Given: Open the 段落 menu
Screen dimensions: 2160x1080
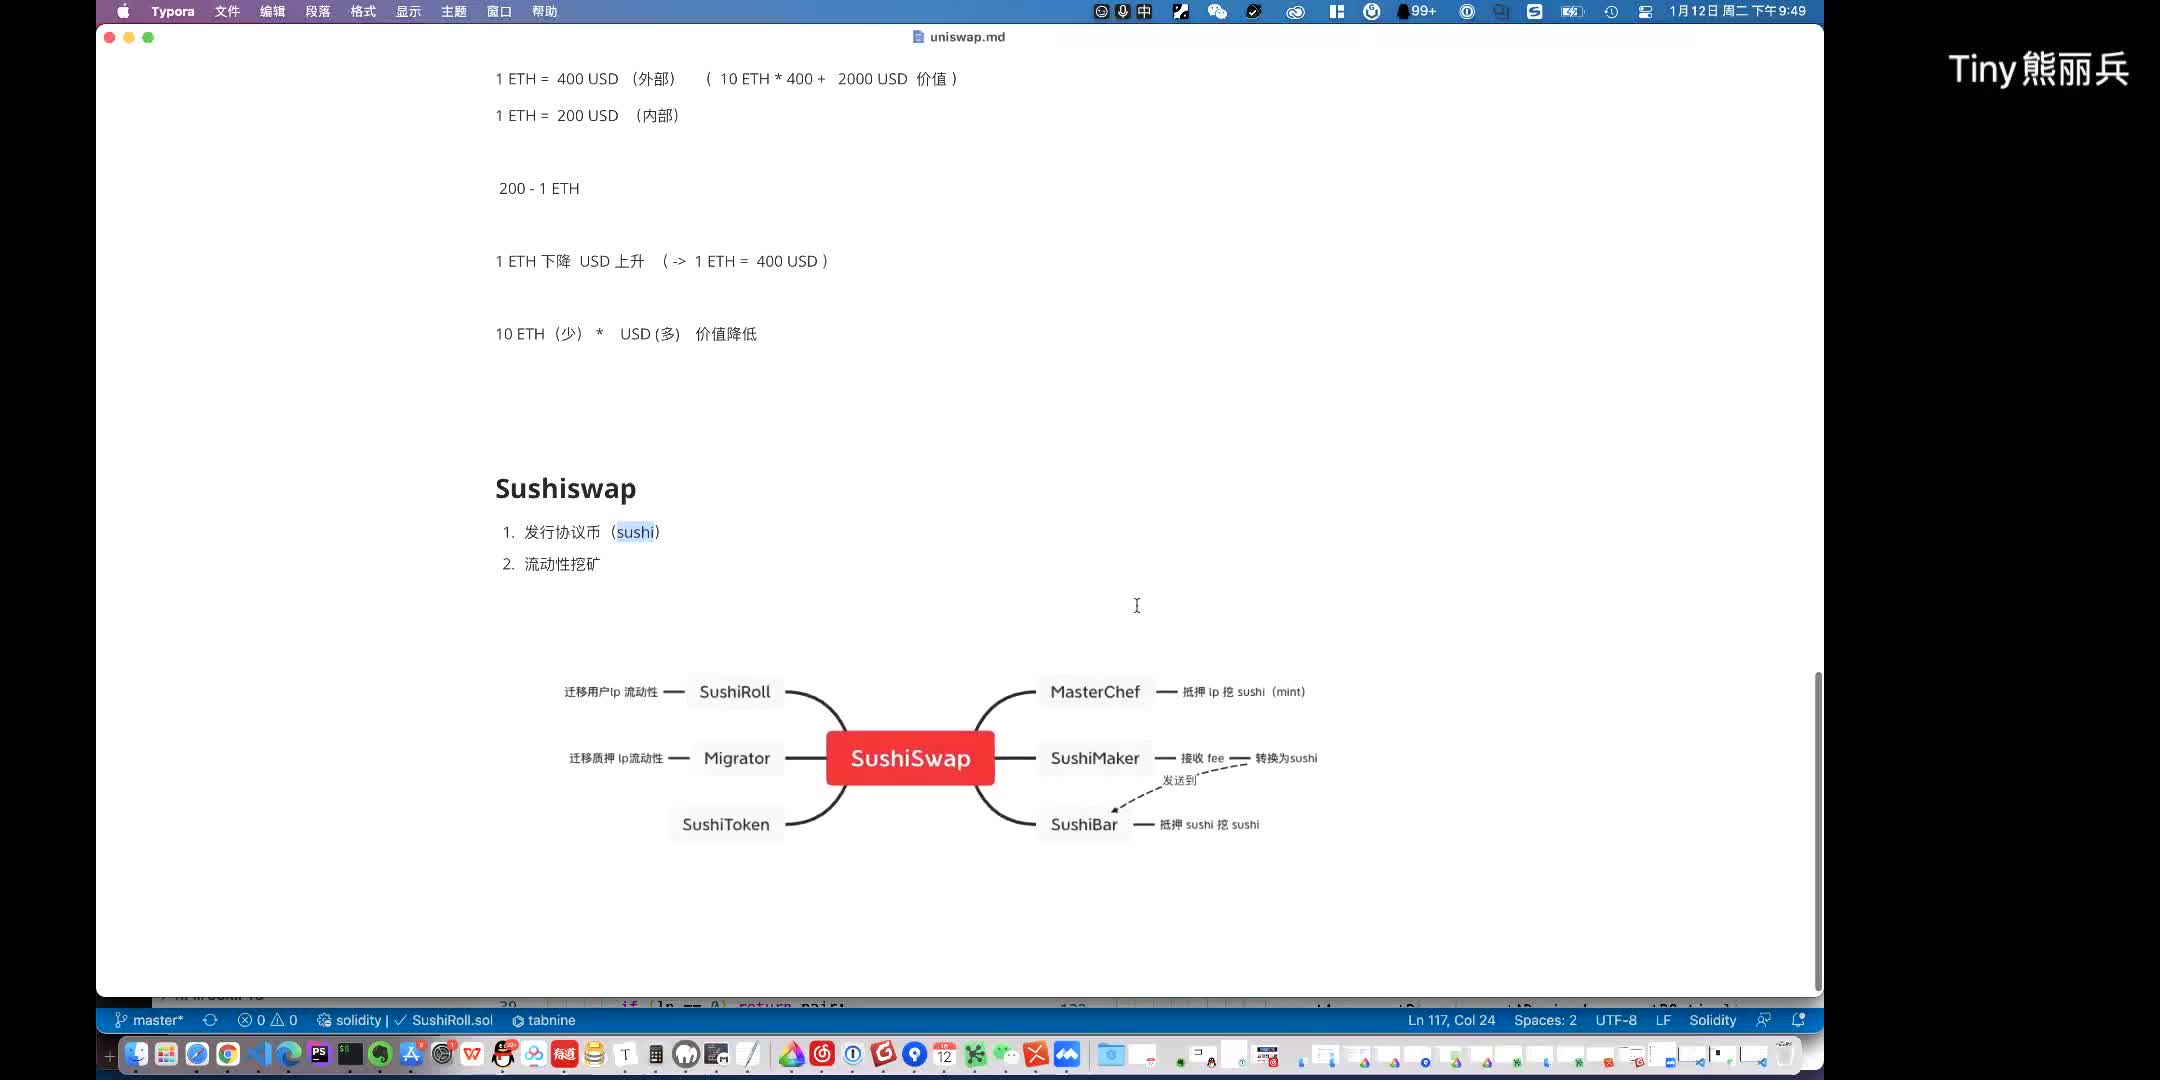Looking at the screenshot, I should (x=318, y=12).
